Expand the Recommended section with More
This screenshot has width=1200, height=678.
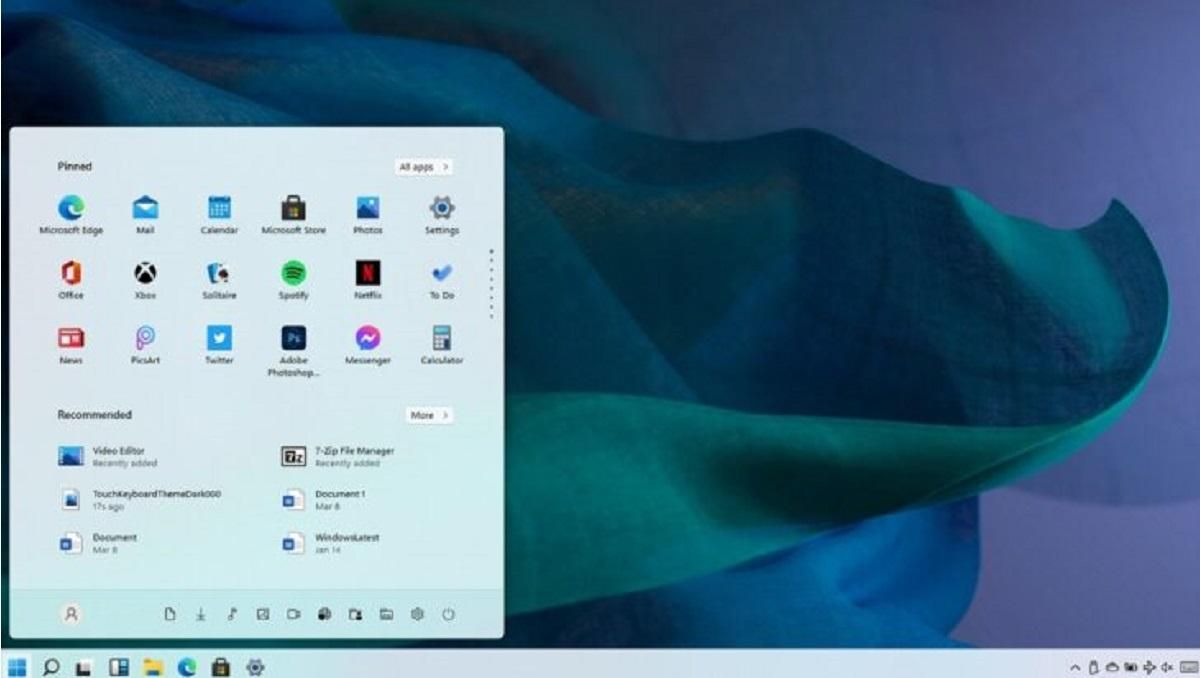pos(428,414)
